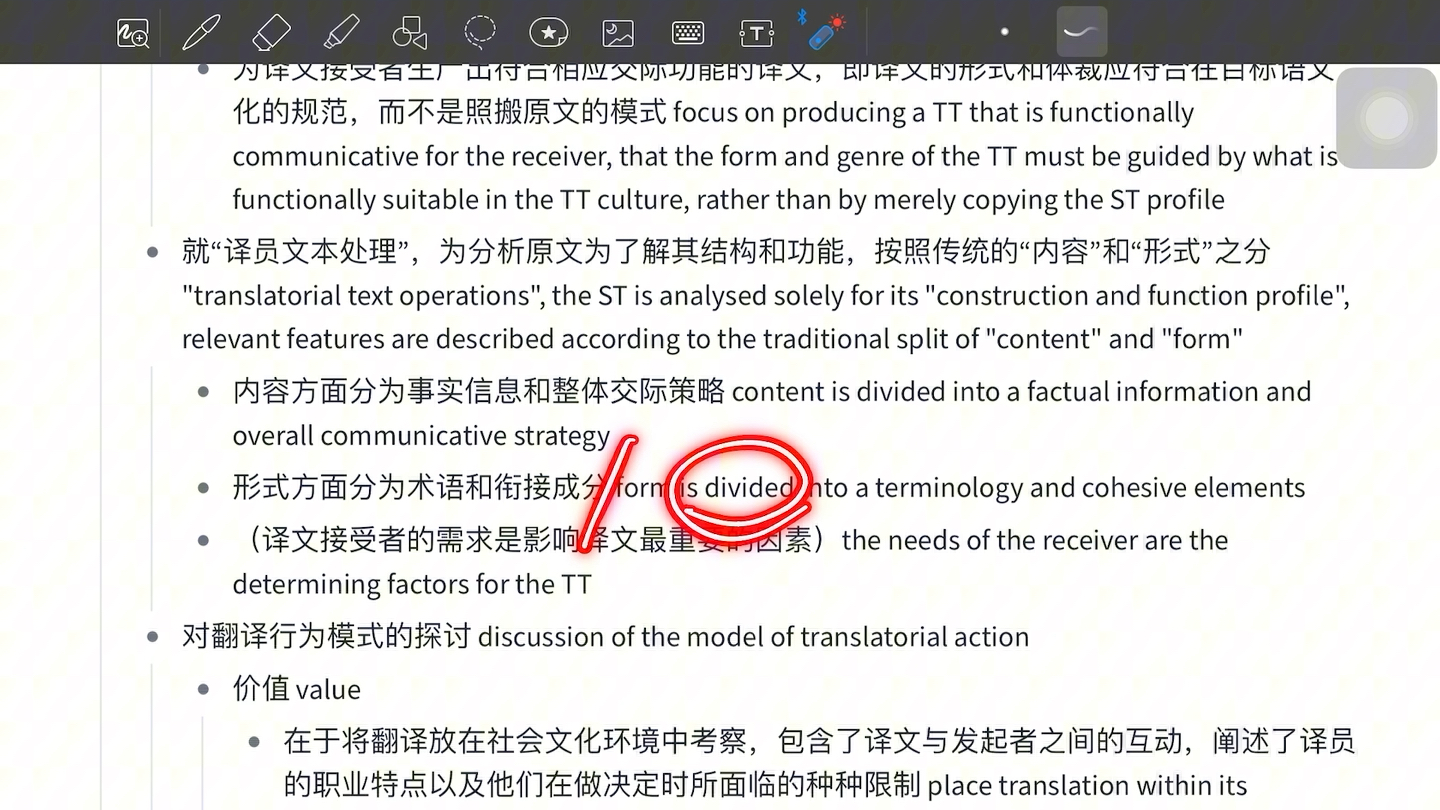Click 'communicative for the receiver' text
Image resolution: width=1440 pixels, height=810 pixels.
423,157
